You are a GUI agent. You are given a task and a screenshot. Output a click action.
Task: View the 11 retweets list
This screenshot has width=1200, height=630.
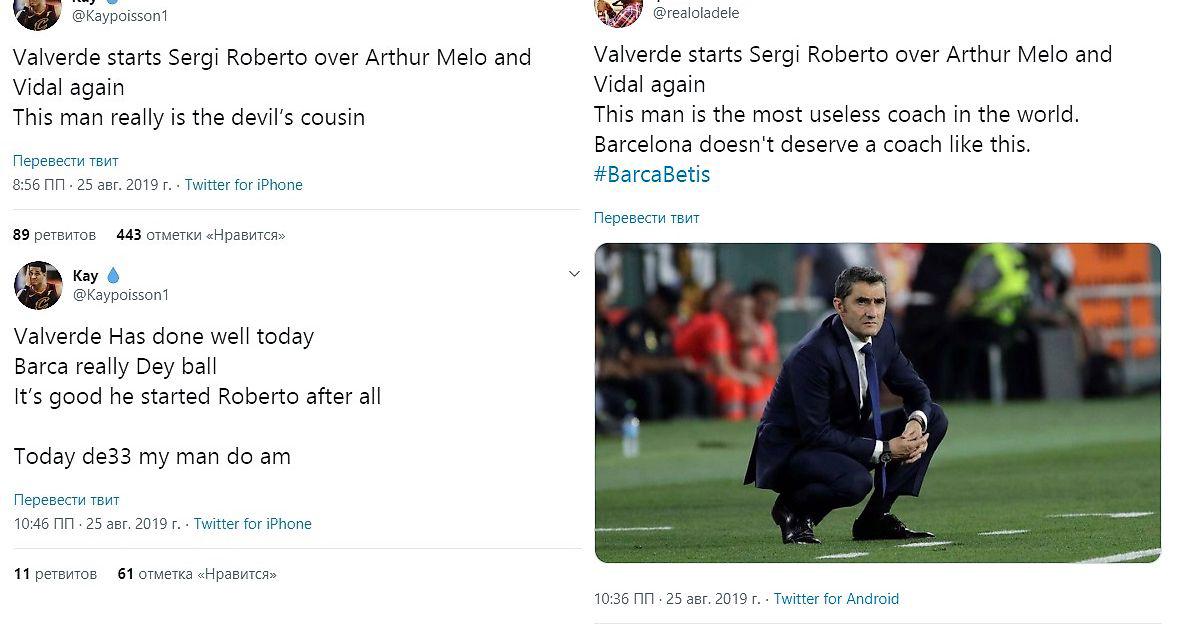tap(55, 574)
